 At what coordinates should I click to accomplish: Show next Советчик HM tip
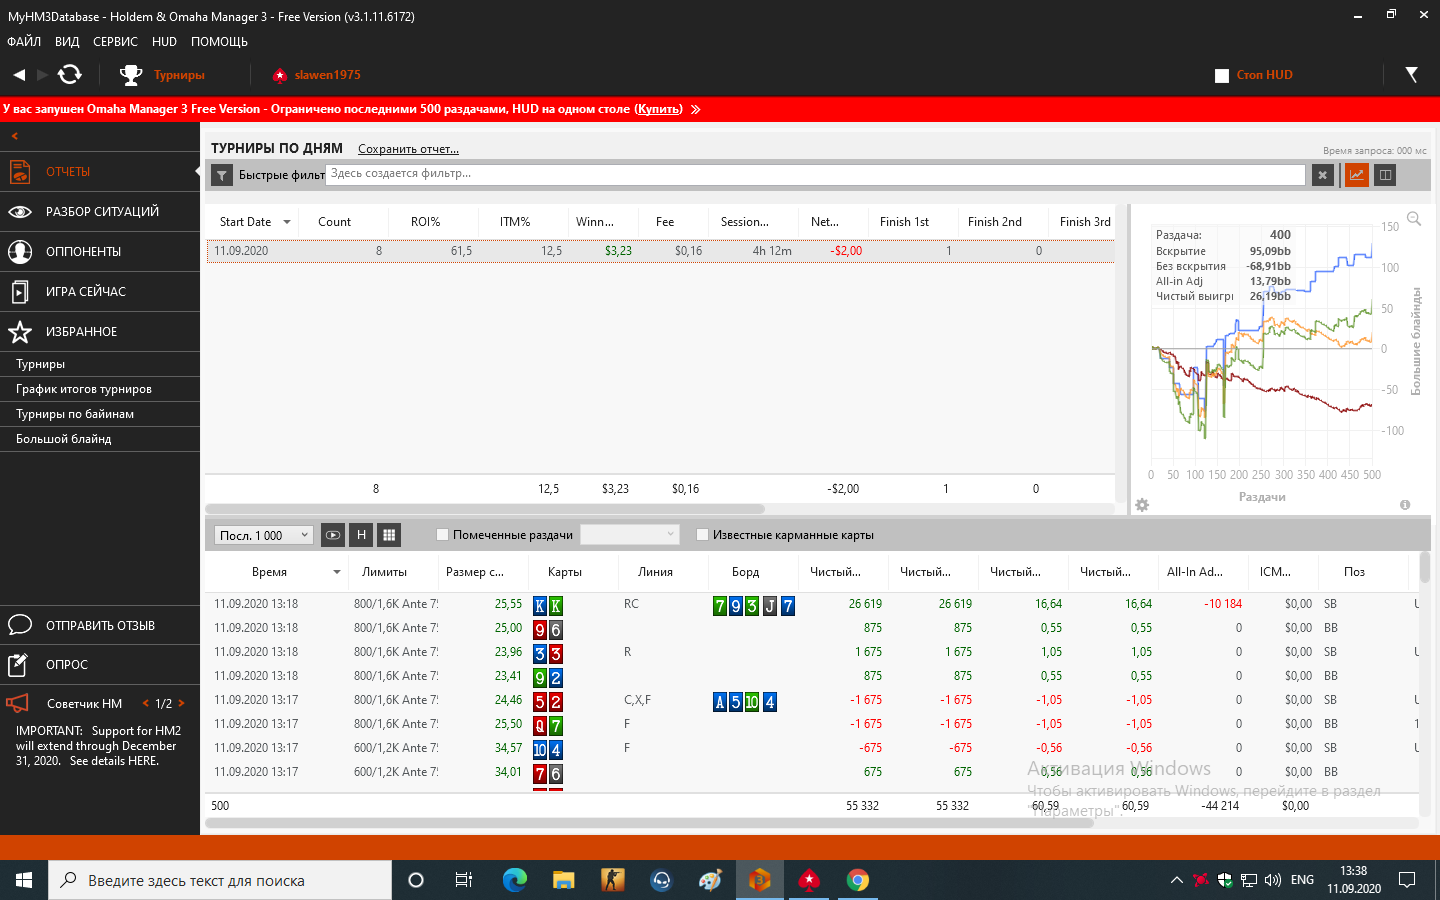coord(181,704)
